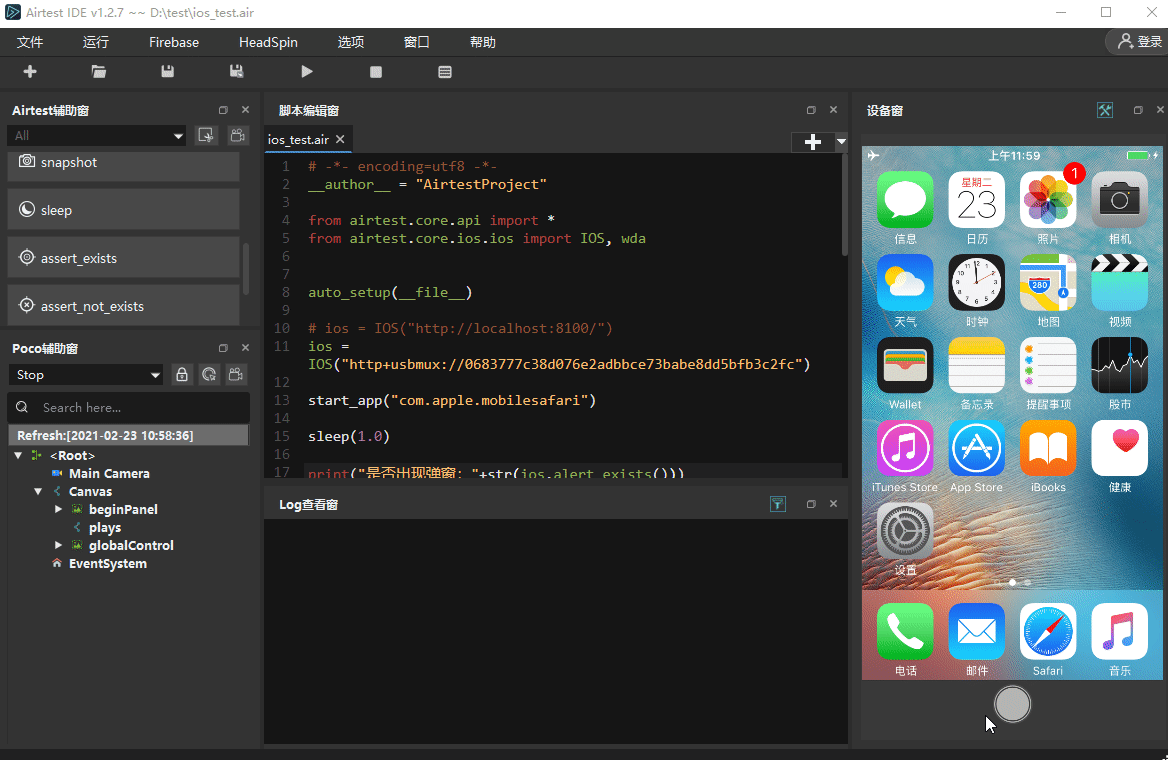The height and width of the screenshot is (760, 1168).
Task: Open the report viewer toolbar icon
Action: [x=445, y=72]
